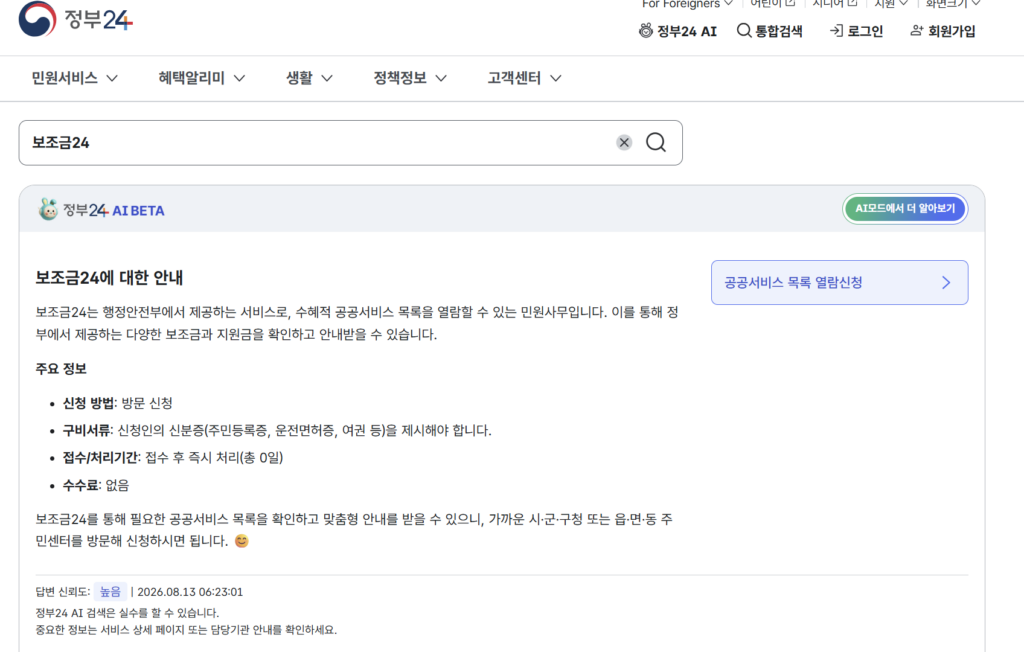
Task: Open the 화면크기 screen size dropdown
Action: pyautogui.click(x=953, y=4)
